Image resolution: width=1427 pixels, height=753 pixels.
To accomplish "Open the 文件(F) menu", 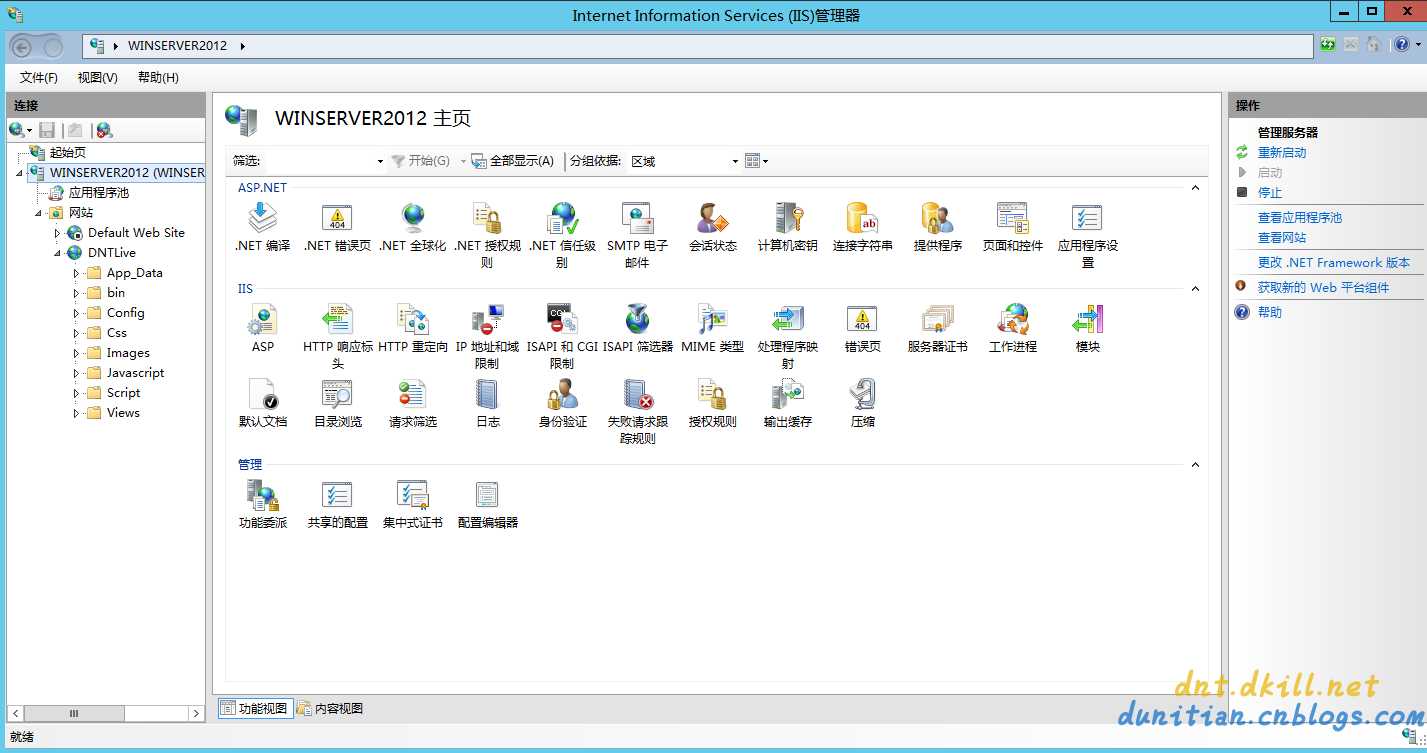I will tap(38, 77).
